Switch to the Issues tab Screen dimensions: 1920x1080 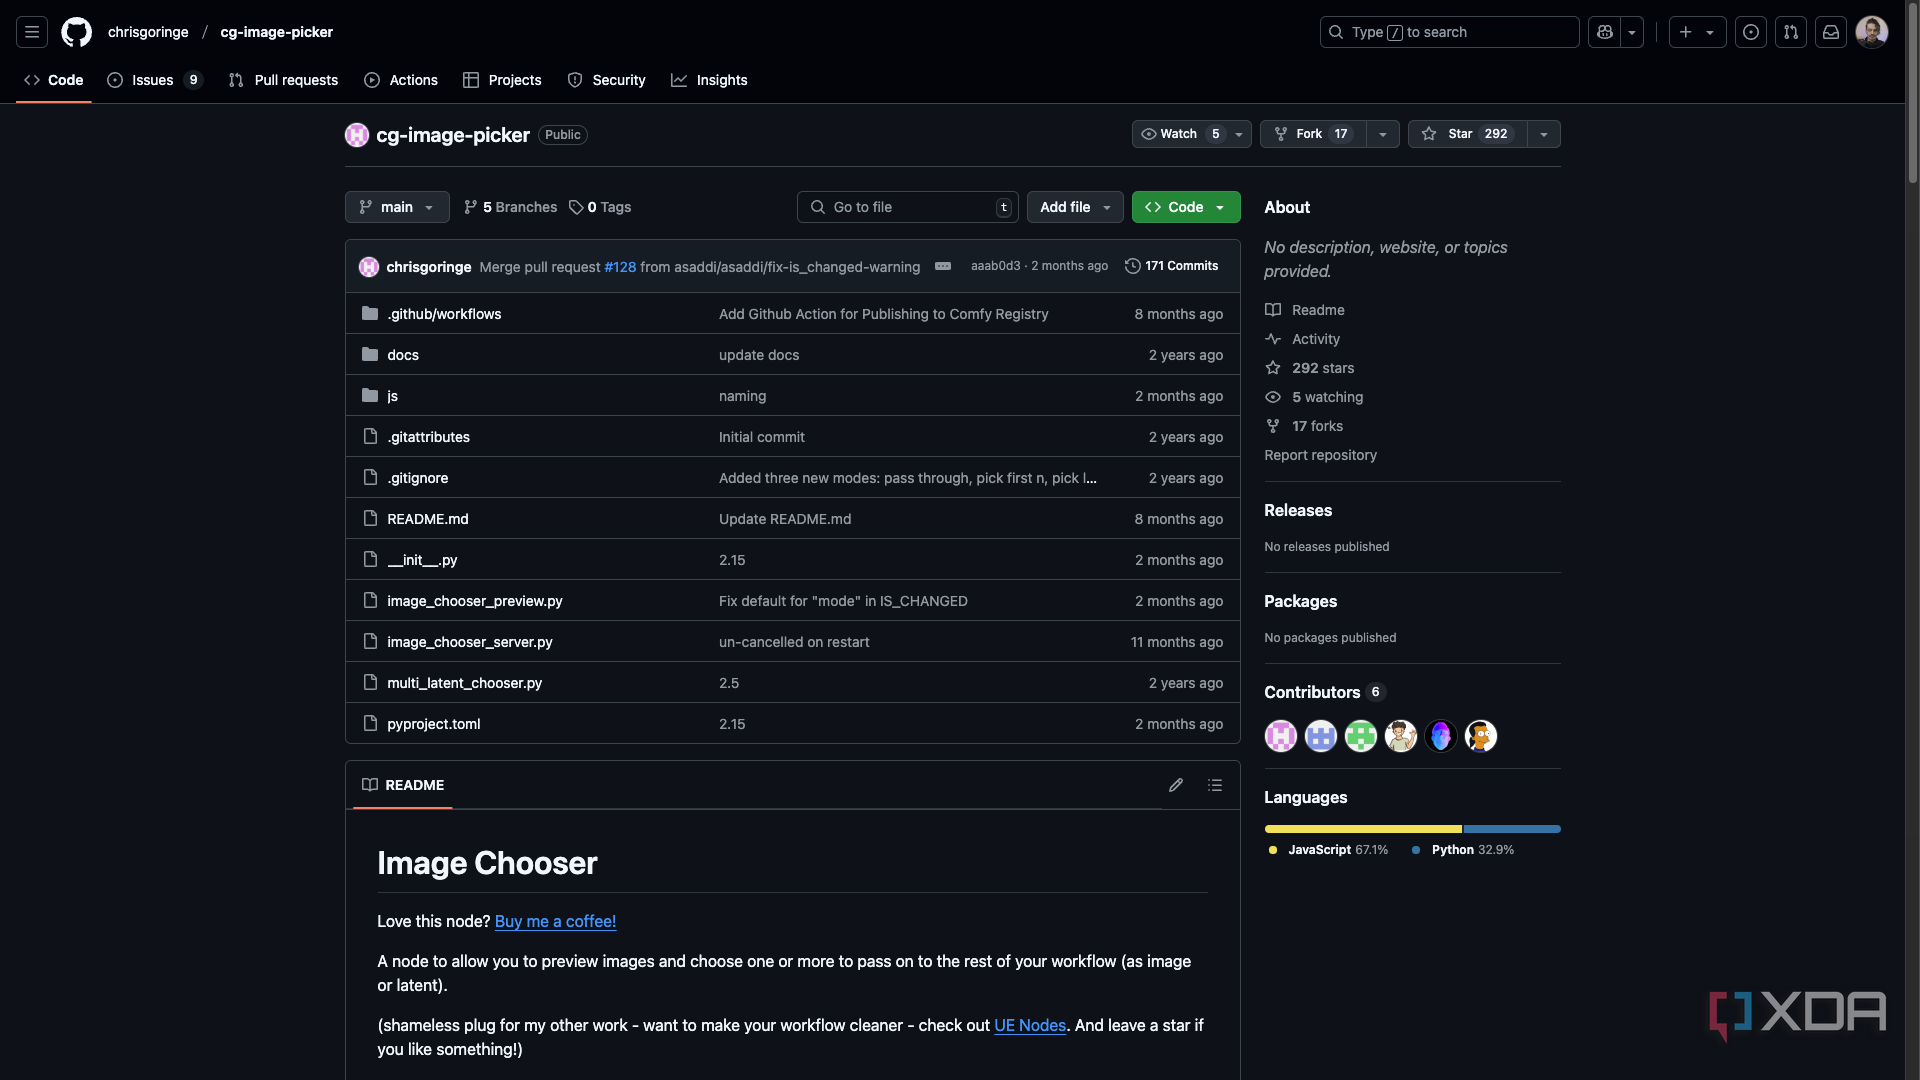(154, 80)
